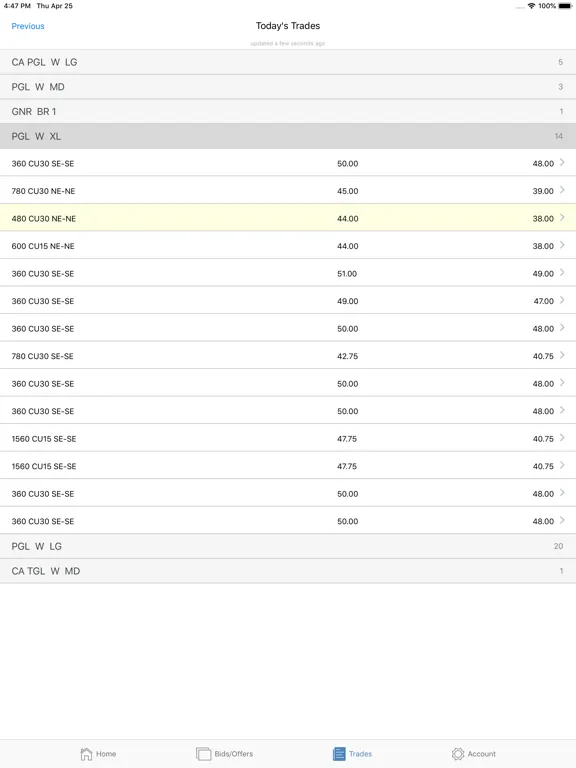The image size is (576, 768).
Task: Tap the 4:47 PM clock
Action: coord(17,6)
